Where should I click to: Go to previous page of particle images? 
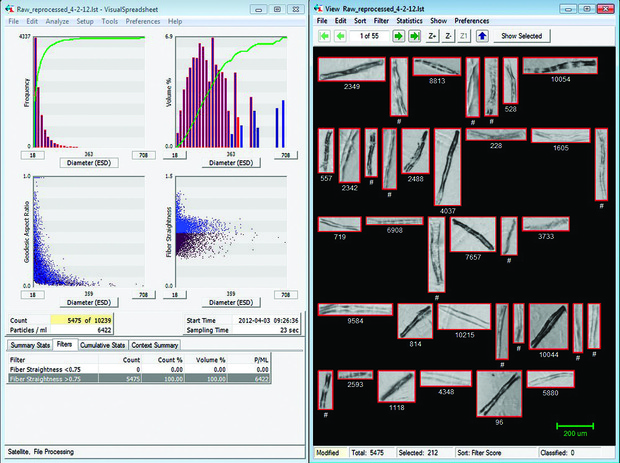coord(341,36)
